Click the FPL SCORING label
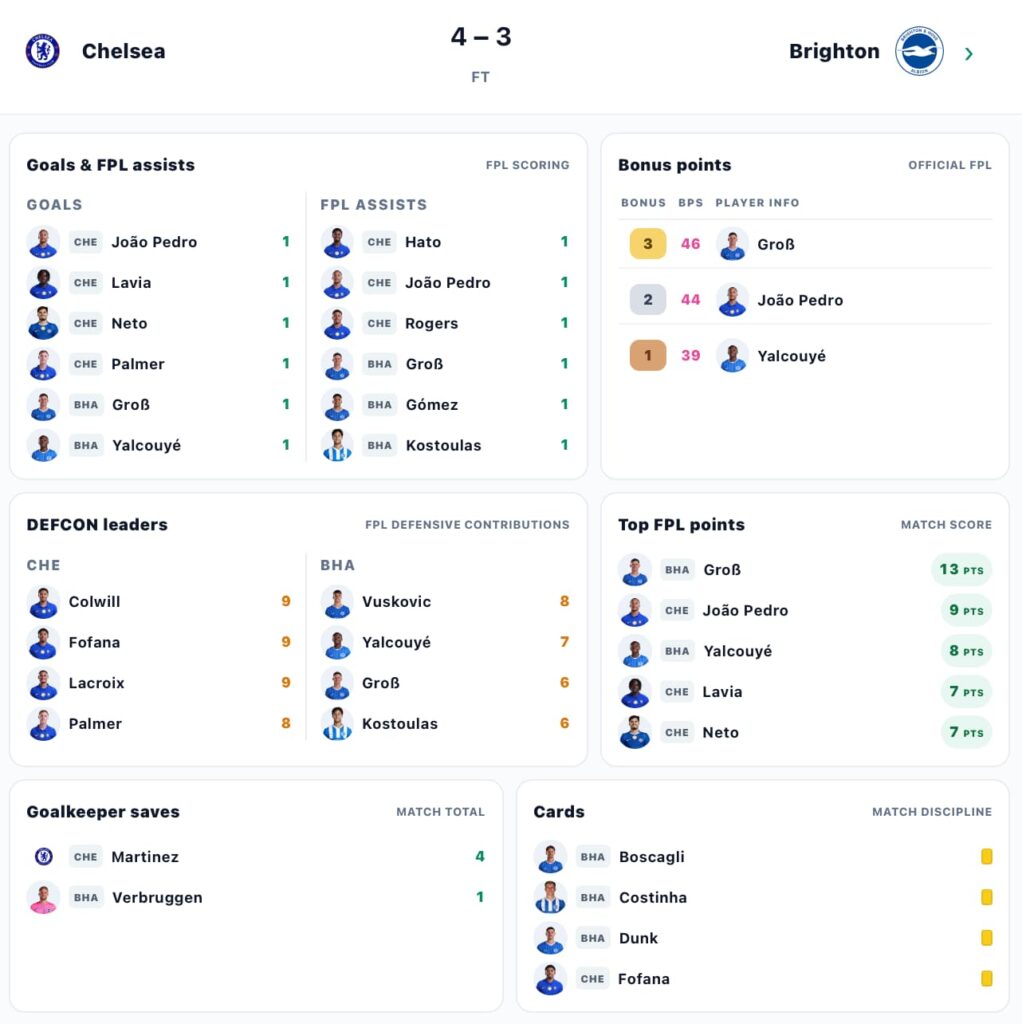 tap(527, 165)
